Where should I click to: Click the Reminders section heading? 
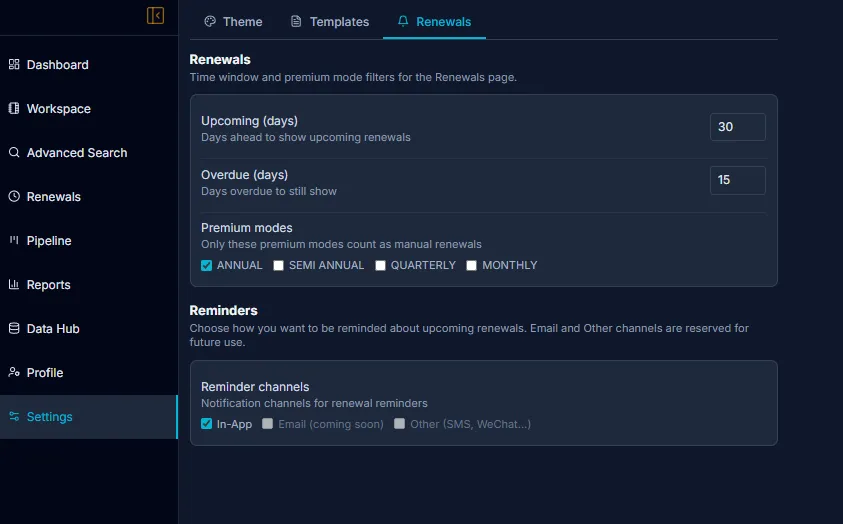pos(223,311)
